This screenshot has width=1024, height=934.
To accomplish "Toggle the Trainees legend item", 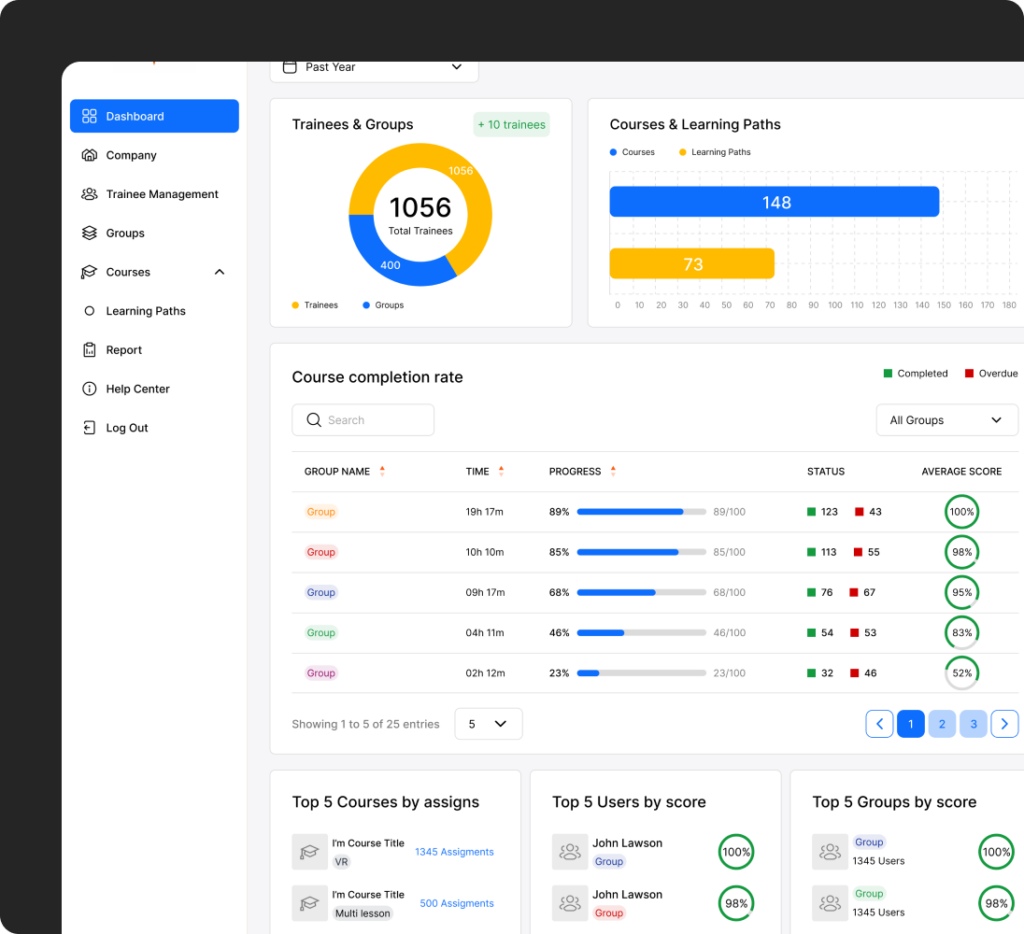I will [315, 305].
